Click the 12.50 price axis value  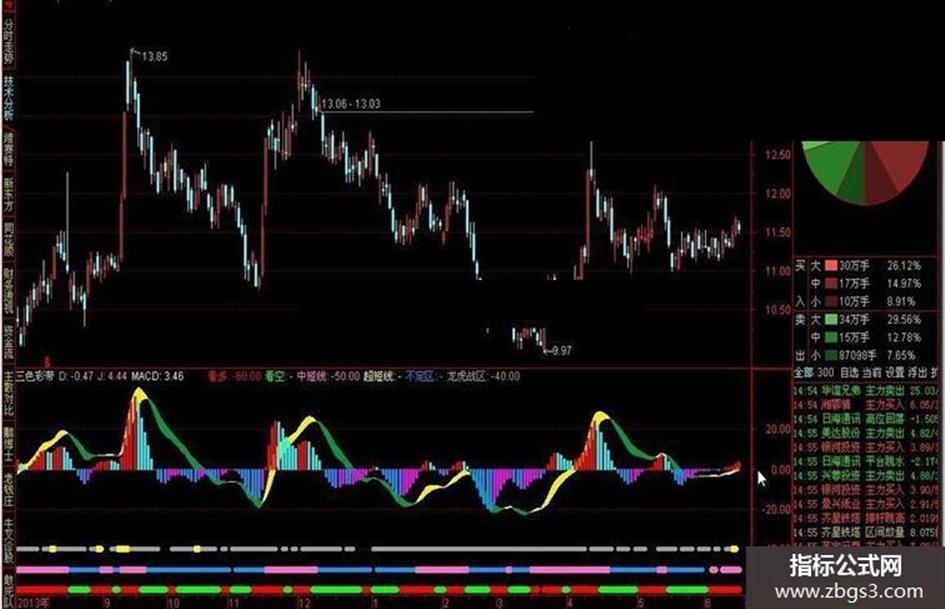[777, 155]
